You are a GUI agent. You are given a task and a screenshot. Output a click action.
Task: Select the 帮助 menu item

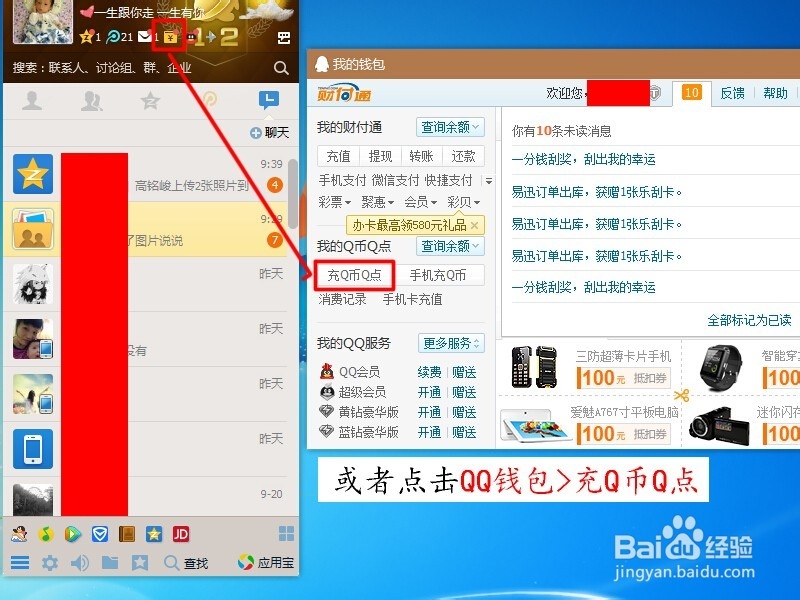(777, 91)
